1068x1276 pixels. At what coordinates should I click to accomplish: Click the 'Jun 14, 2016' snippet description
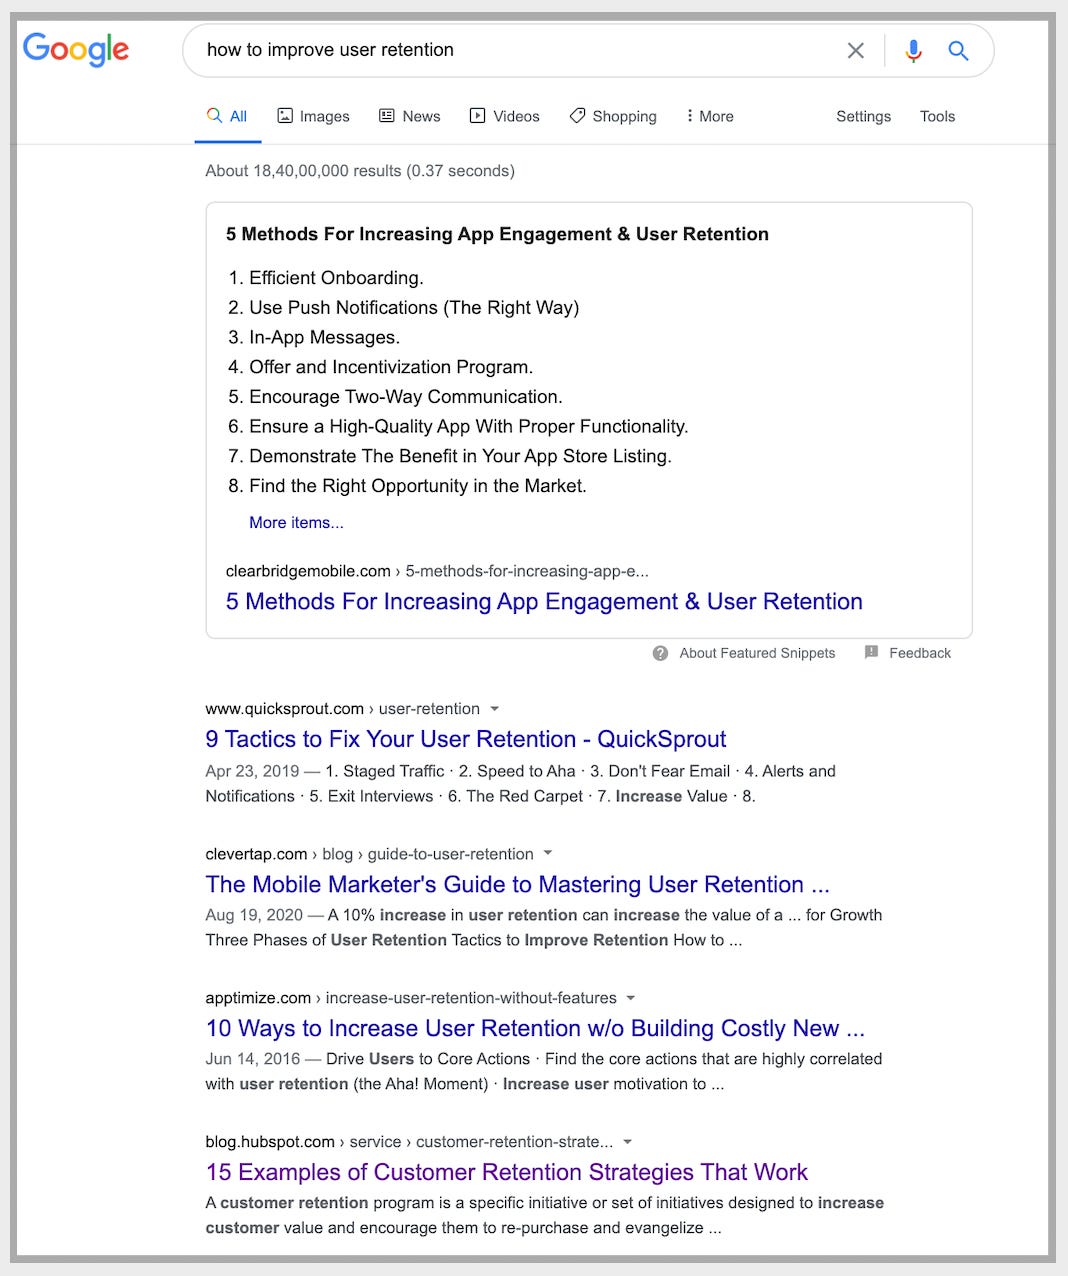coord(544,1071)
